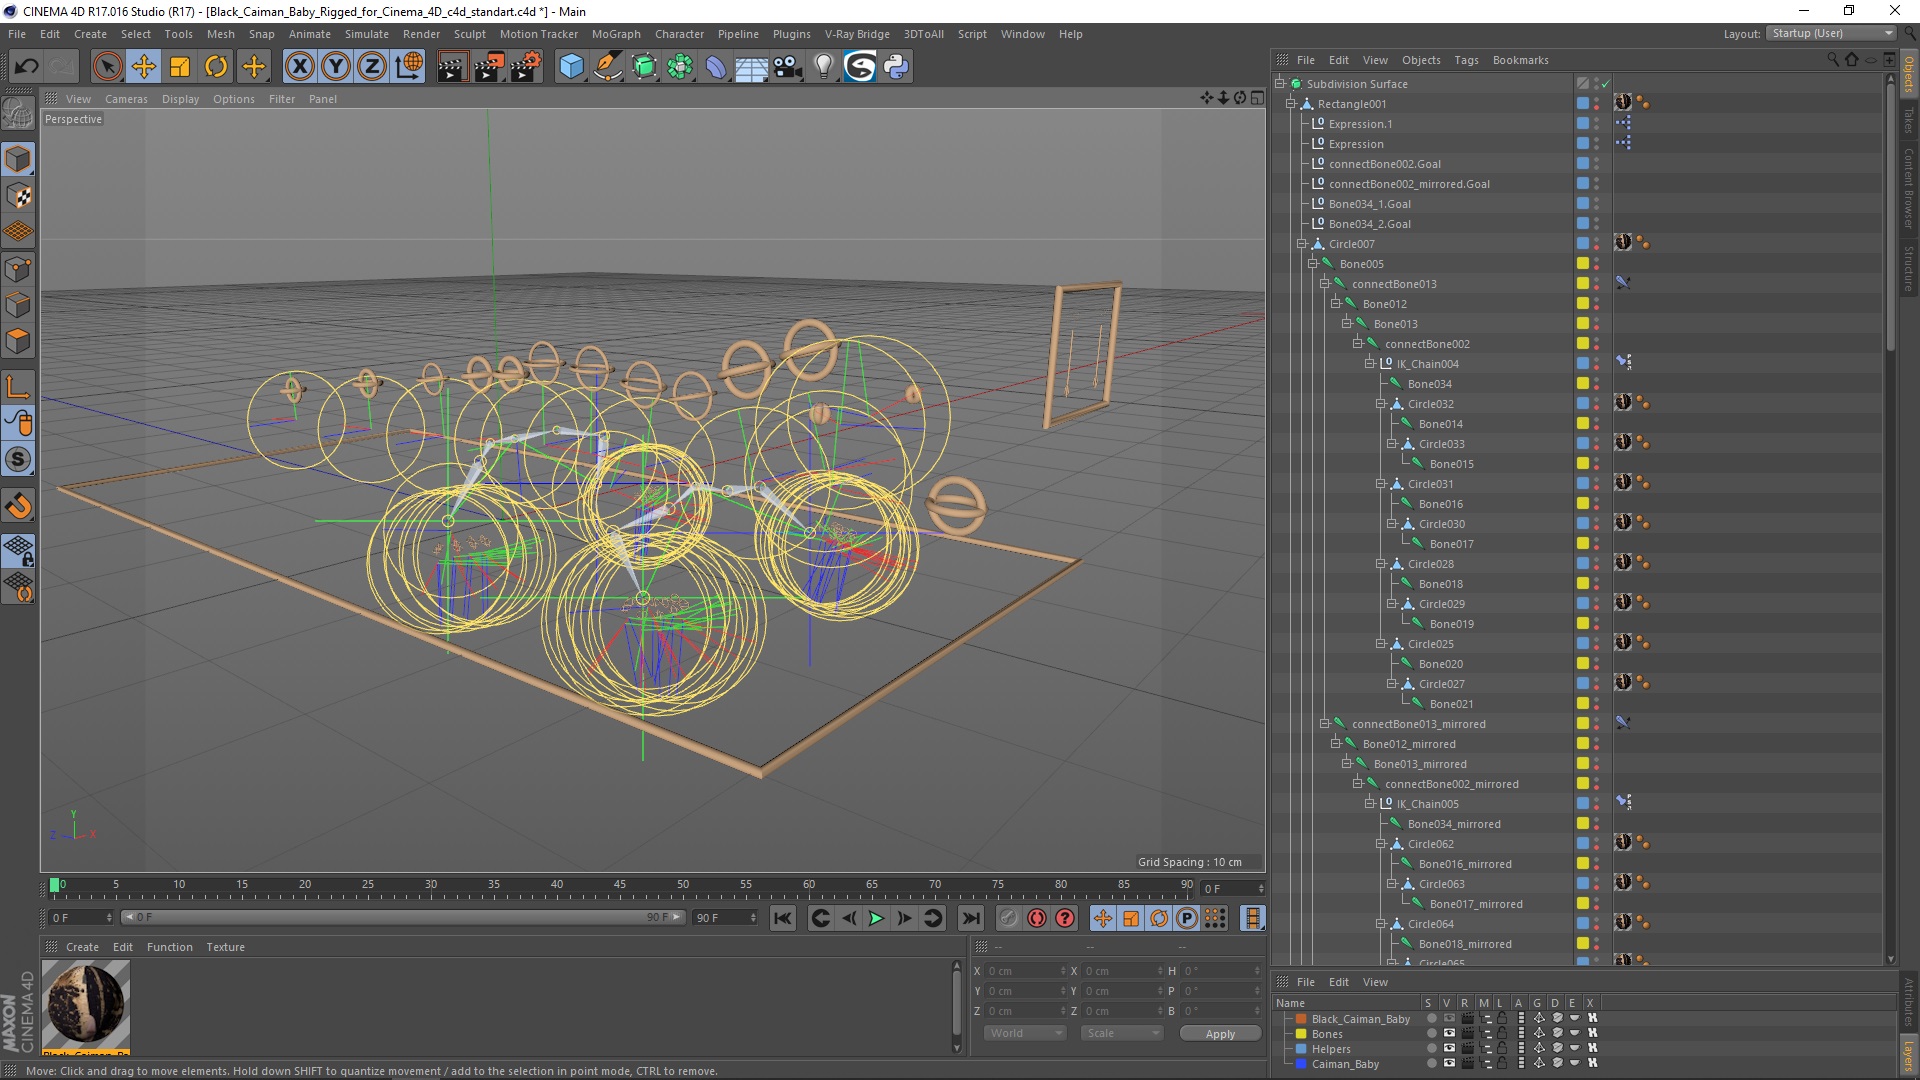Open the Layout Startup dropdown
Viewport: 1920px width, 1080px height.
[1831, 33]
